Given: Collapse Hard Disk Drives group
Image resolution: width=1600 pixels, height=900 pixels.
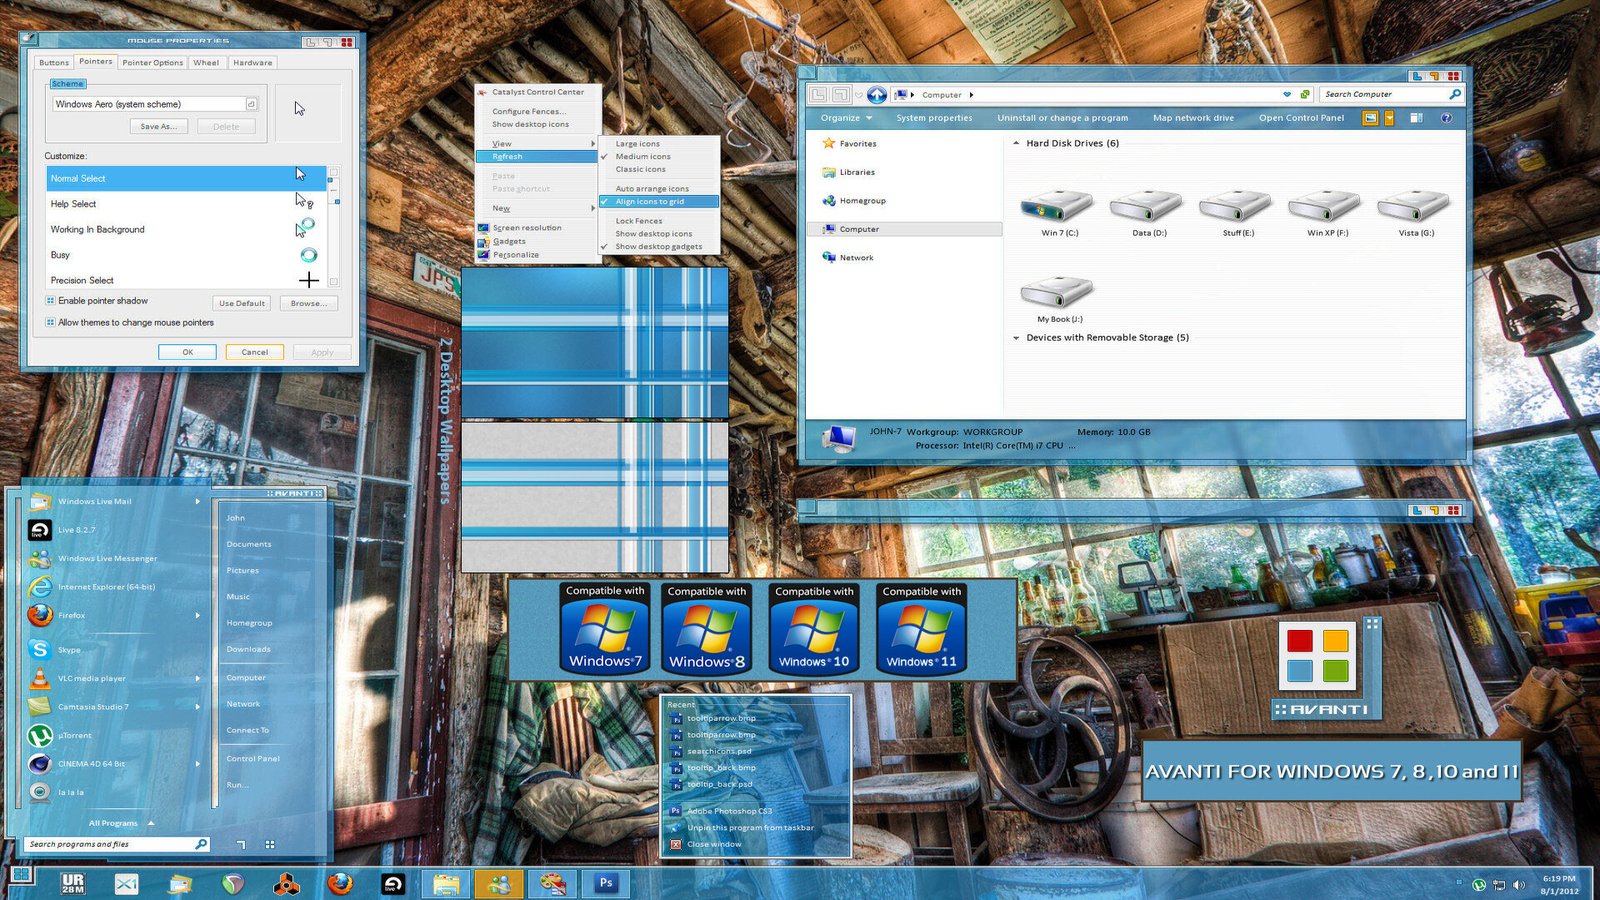Looking at the screenshot, I should [1016, 143].
